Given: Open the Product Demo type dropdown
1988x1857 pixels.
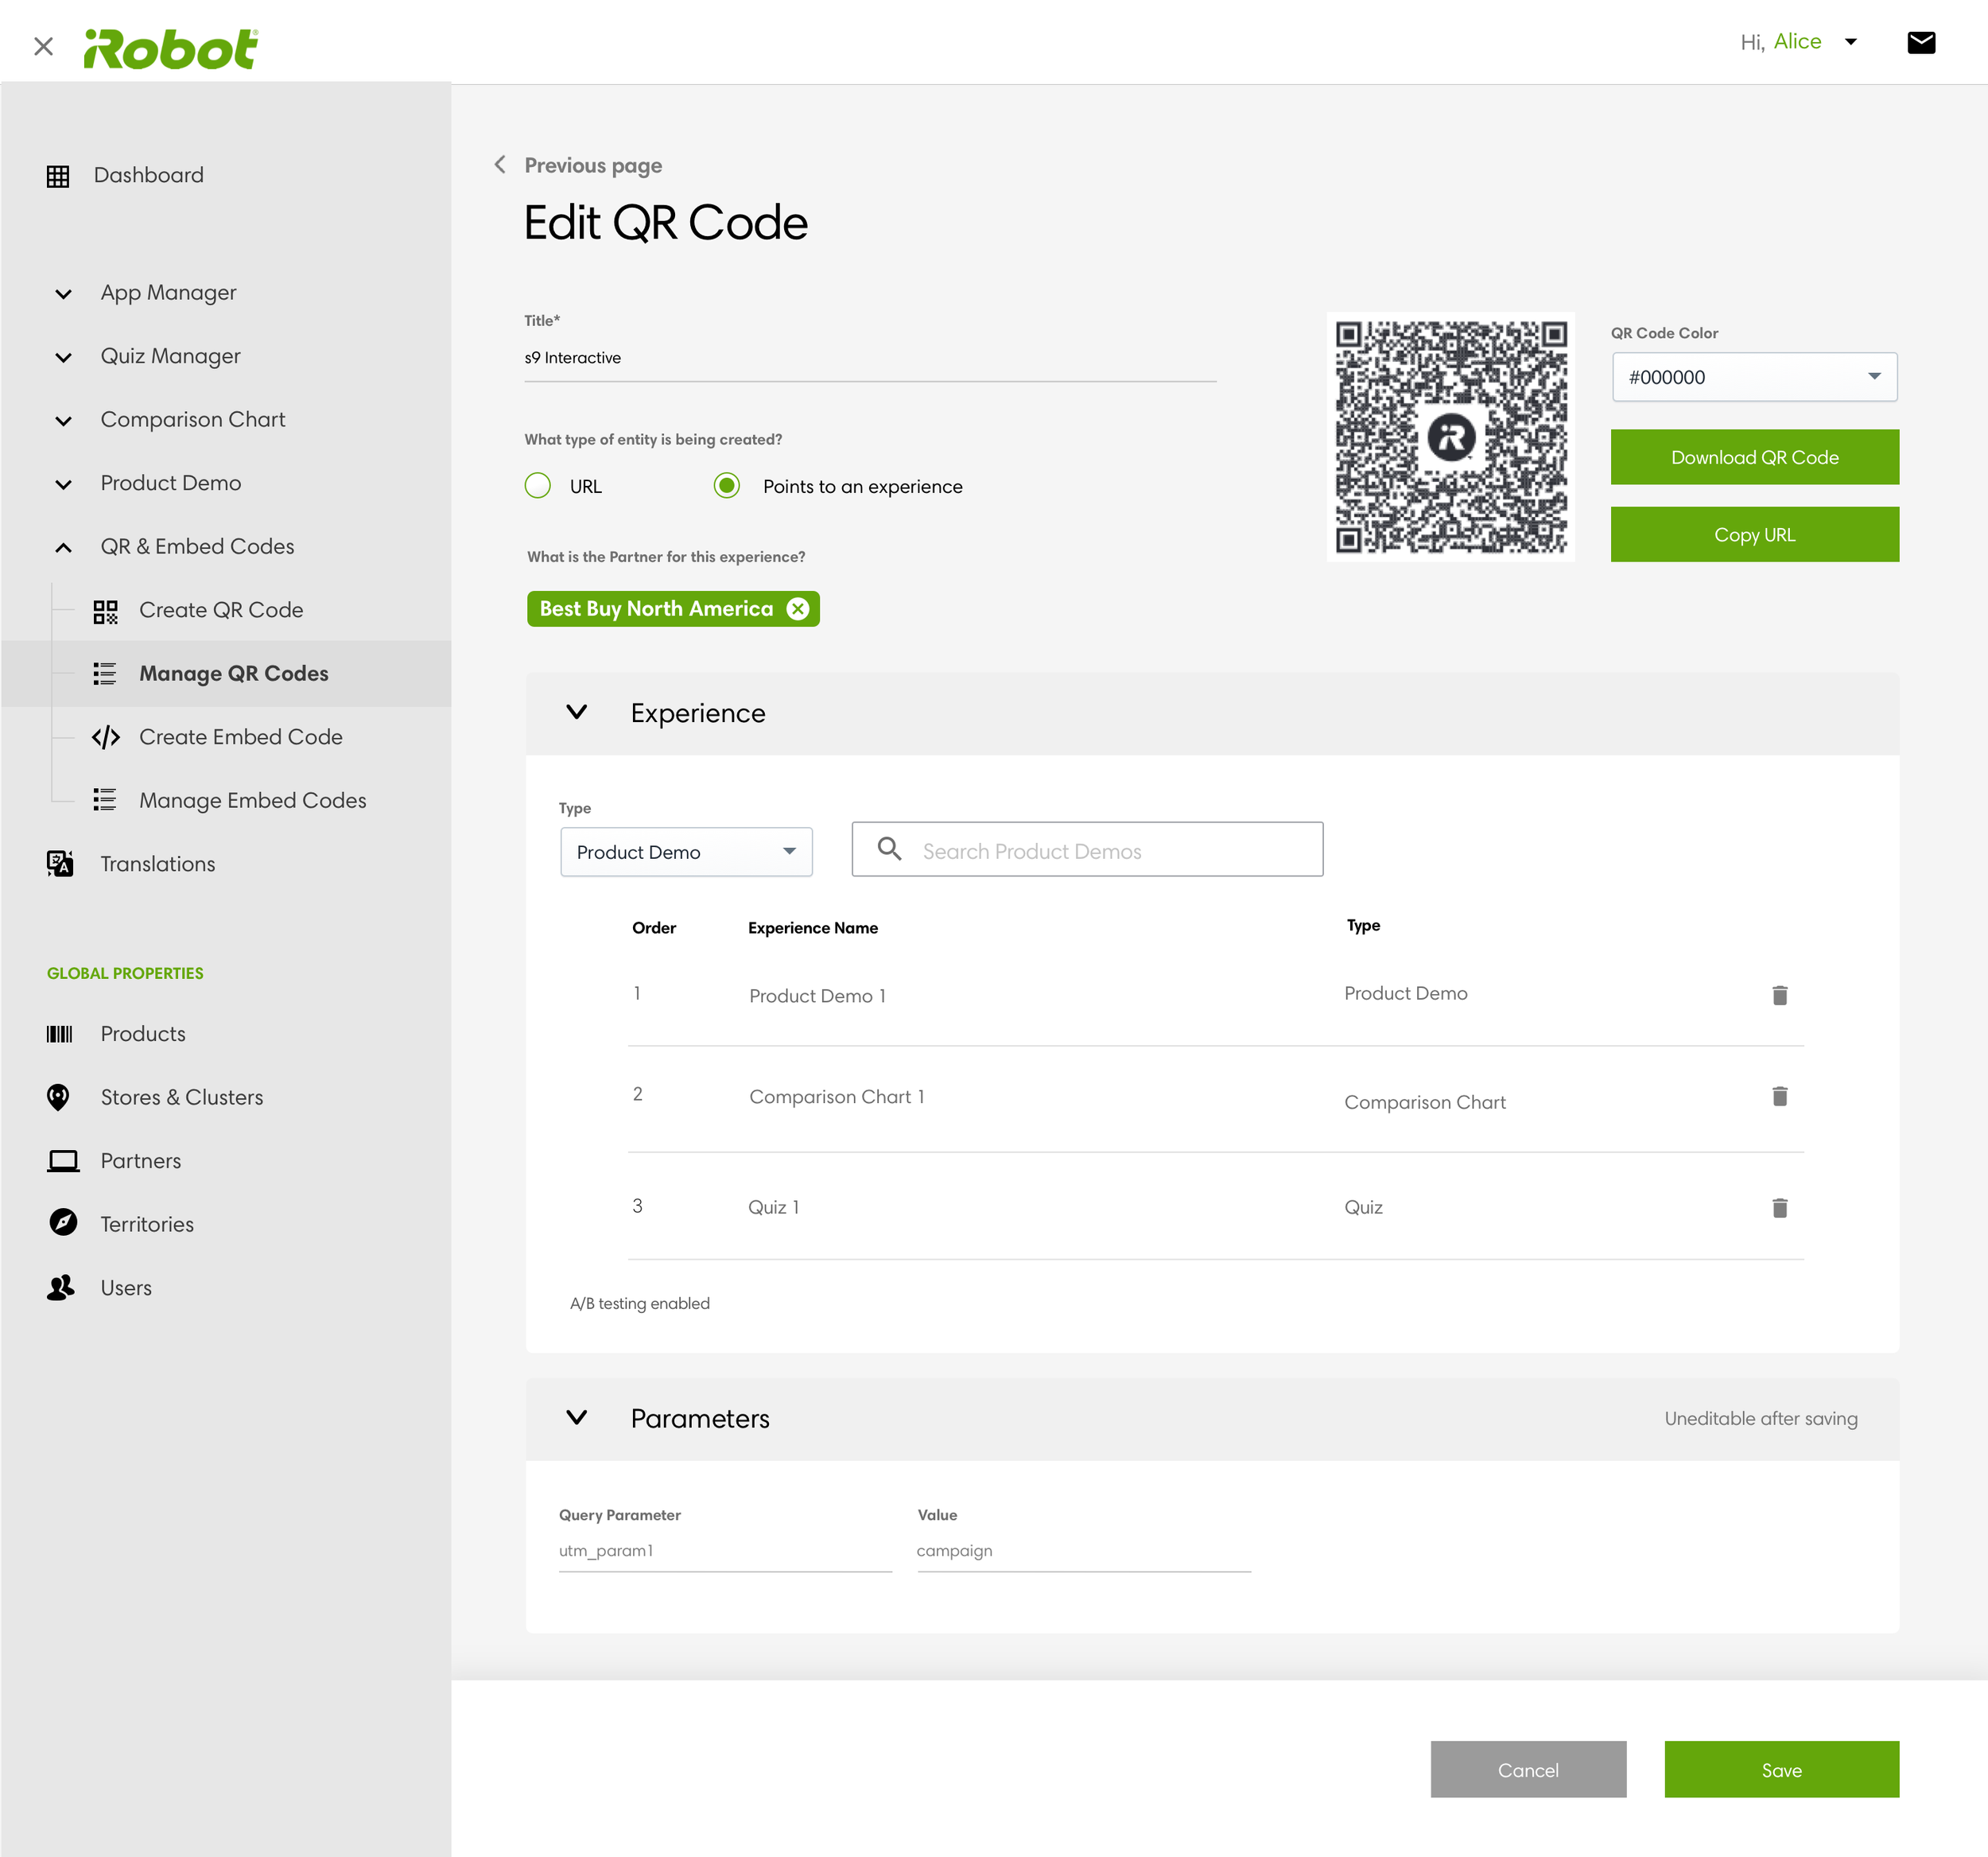Looking at the screenshot, I should coord(686,852).
